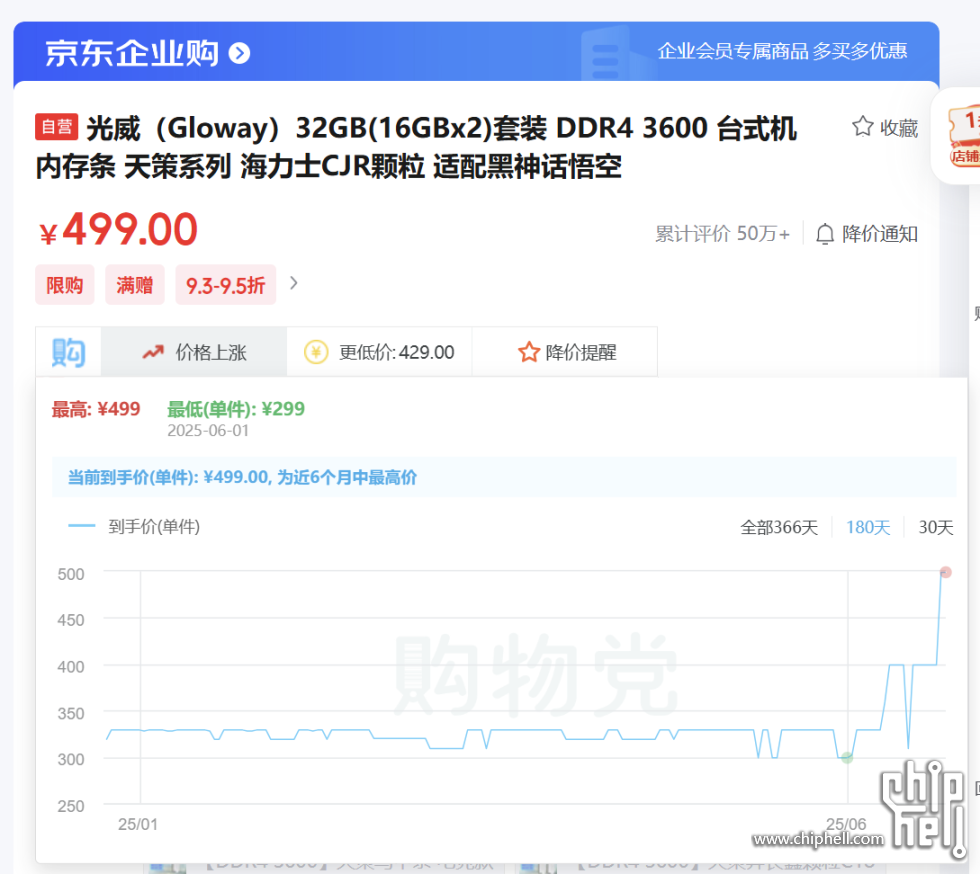This screenshot has height=874, width=980.
Task: Click the 2025-06-01 date text
Action: pyautogui.click(x=208, y=431)
